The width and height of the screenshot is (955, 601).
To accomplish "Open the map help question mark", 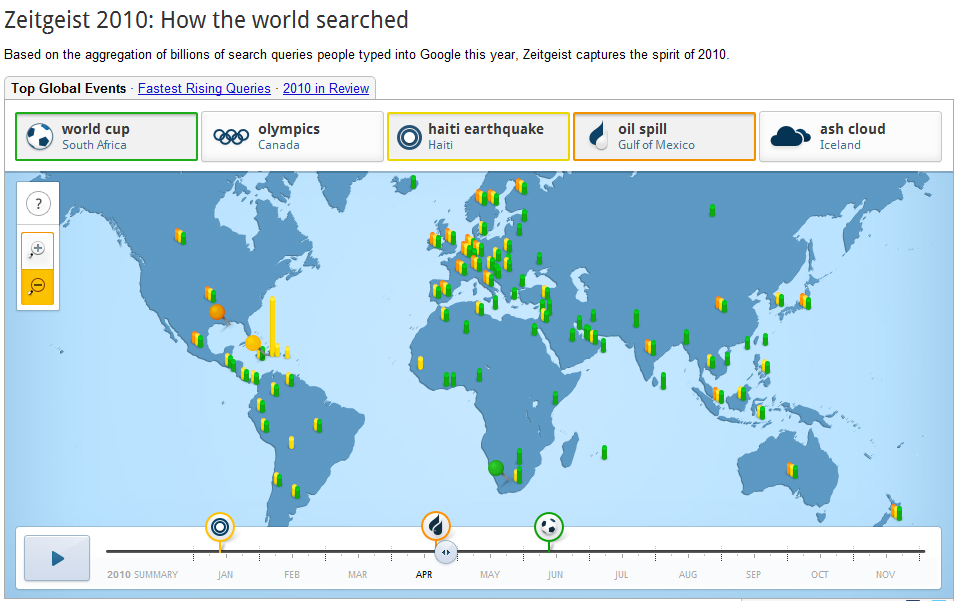I will (38, 203).
